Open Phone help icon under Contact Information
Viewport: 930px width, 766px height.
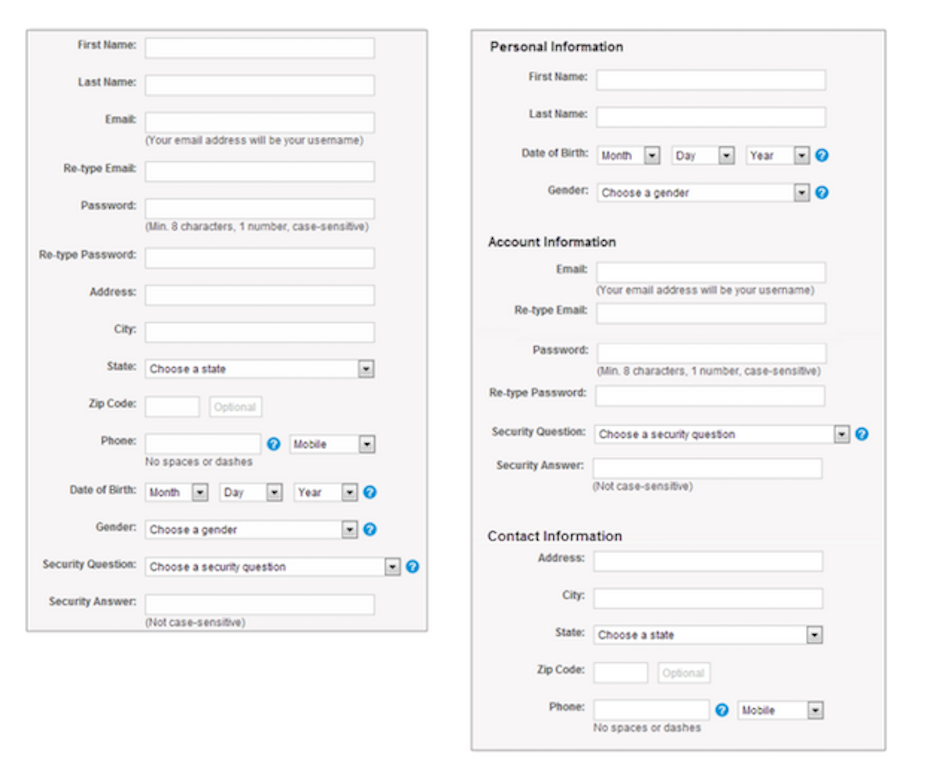point(722,710)
